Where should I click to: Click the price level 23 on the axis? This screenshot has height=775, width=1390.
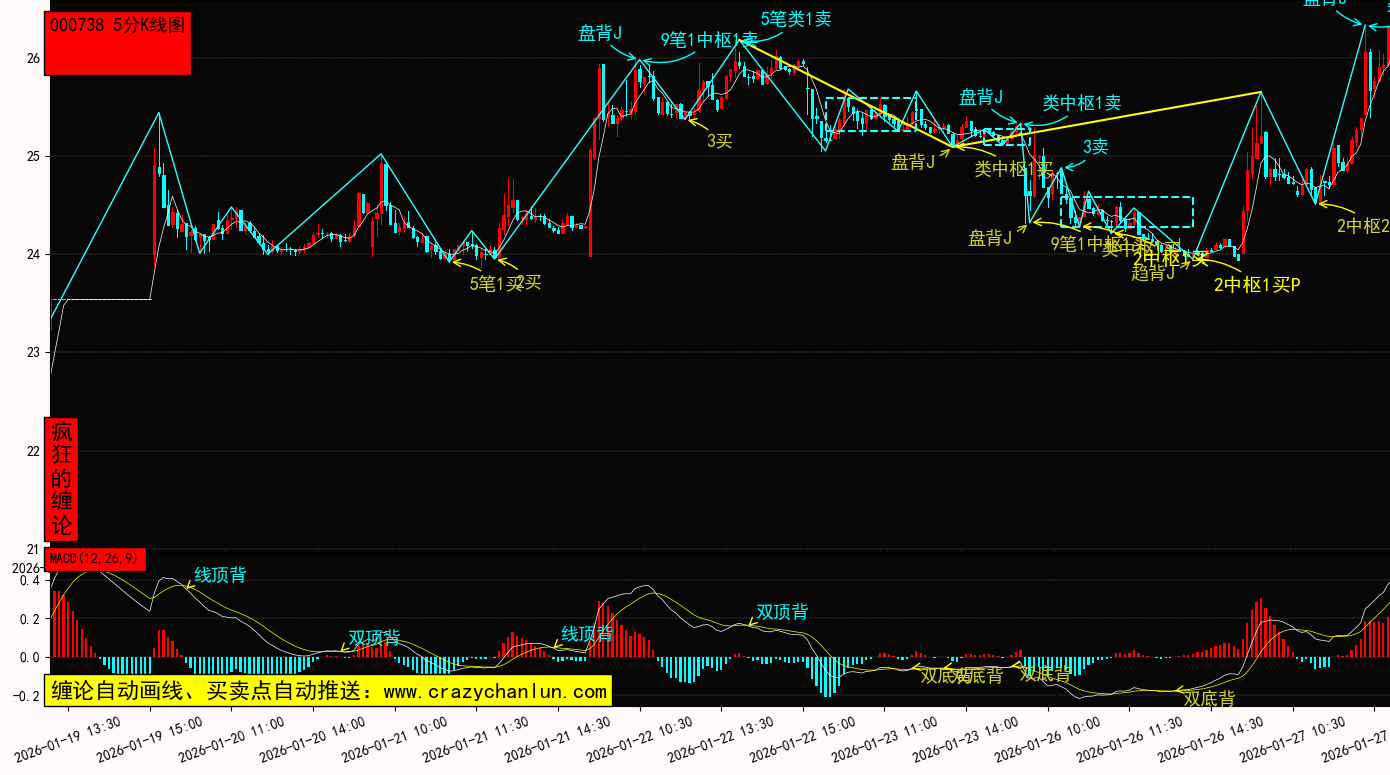33,353
